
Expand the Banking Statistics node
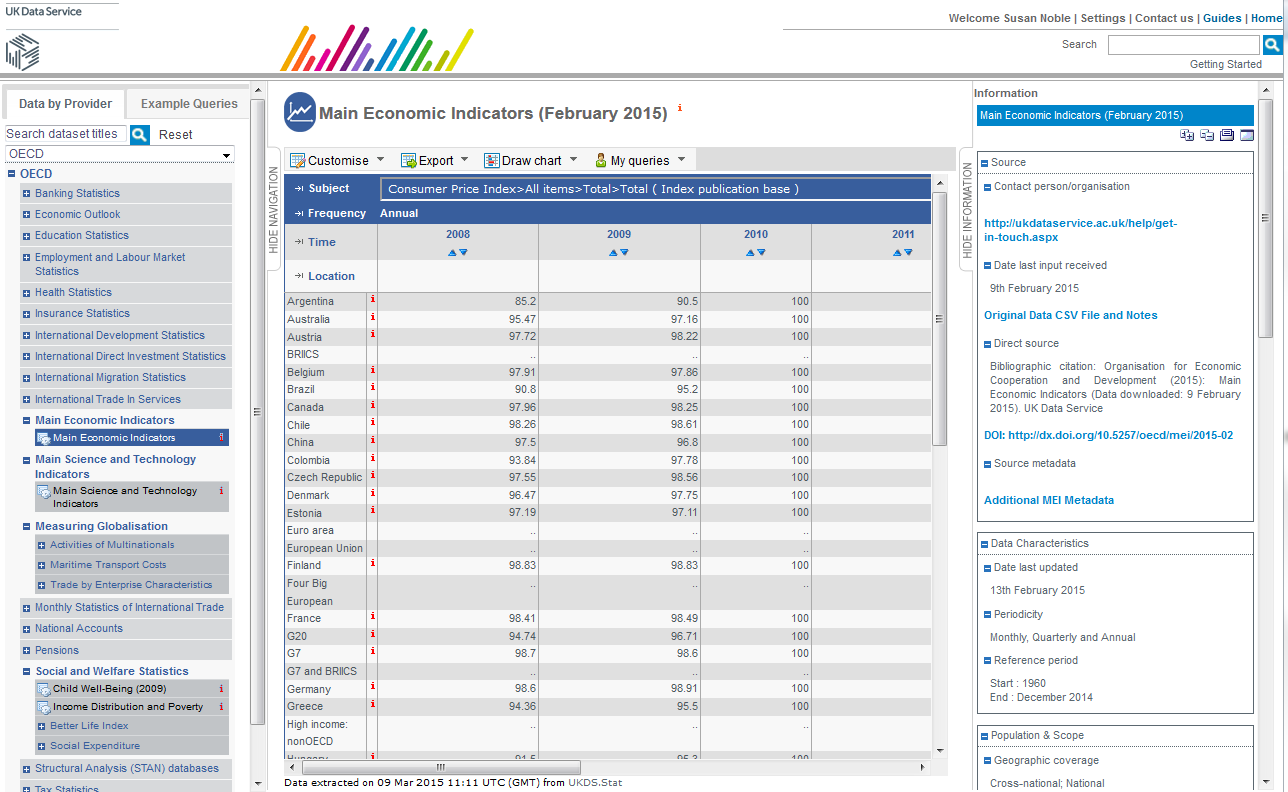coord(26,194)
